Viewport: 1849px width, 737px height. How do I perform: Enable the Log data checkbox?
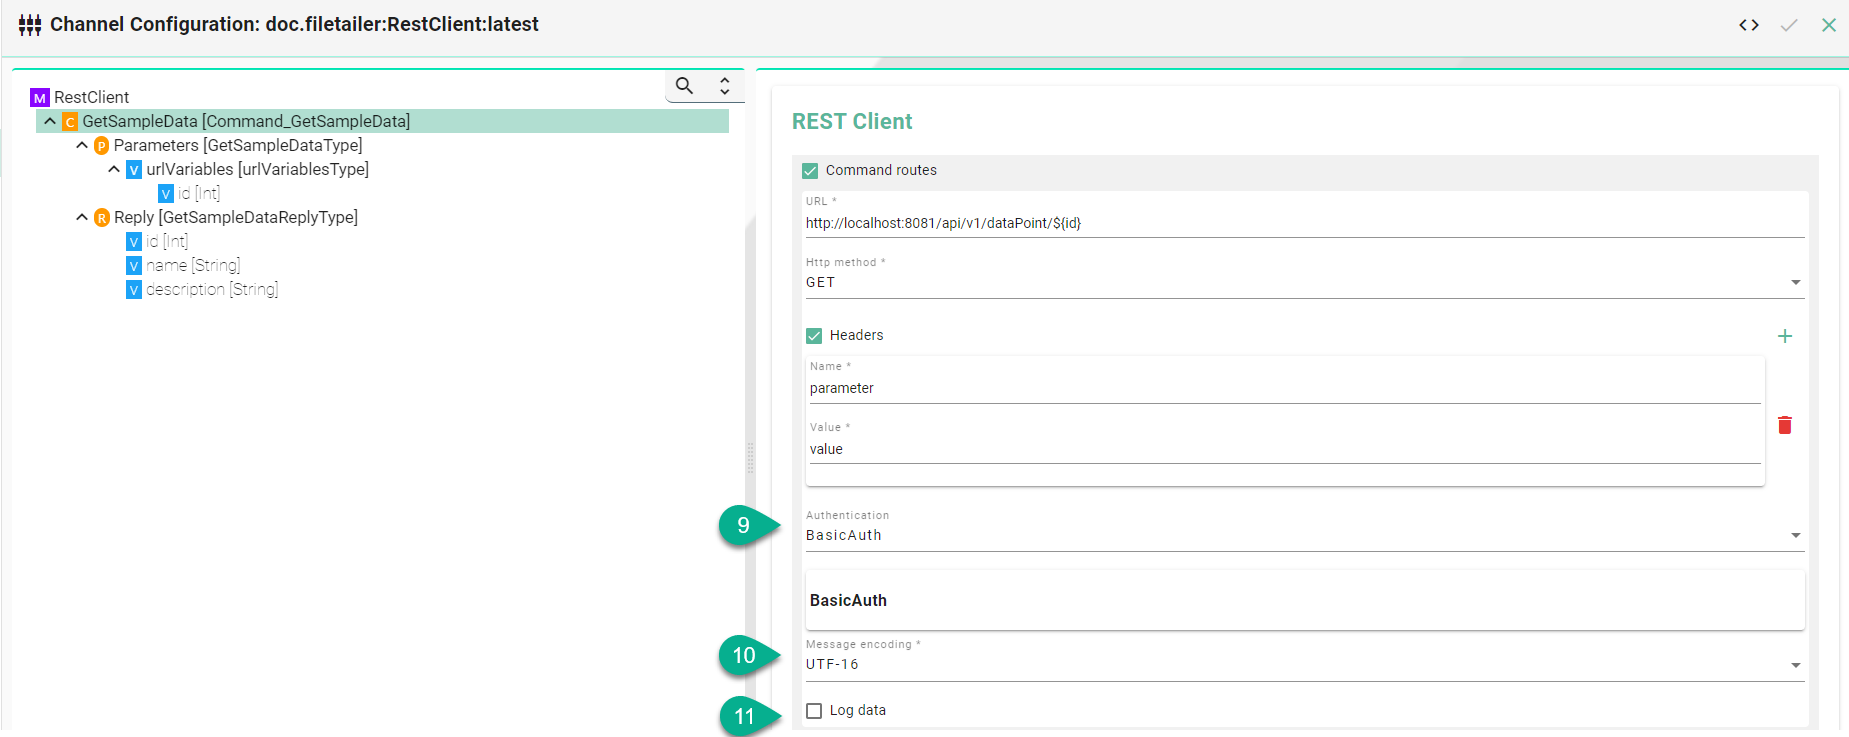click(x=814, y=711)
